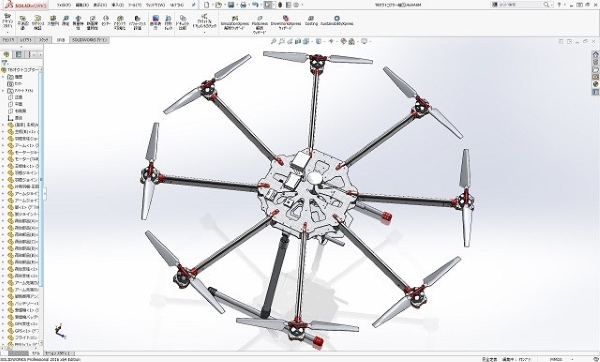600x362 pixels.
Task: Open the SOLIDWORKS Resources home icon in task pane
Action: [x=595, y=54]
